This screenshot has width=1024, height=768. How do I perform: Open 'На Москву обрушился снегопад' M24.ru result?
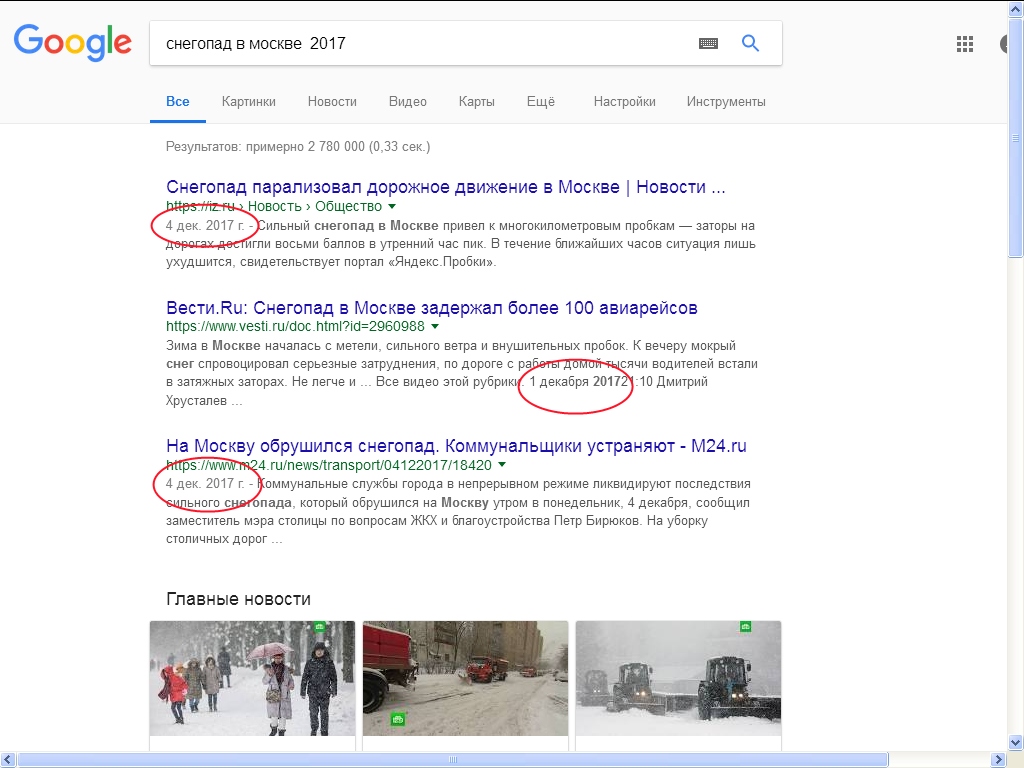pyautogui.click(x=456, y=446)
